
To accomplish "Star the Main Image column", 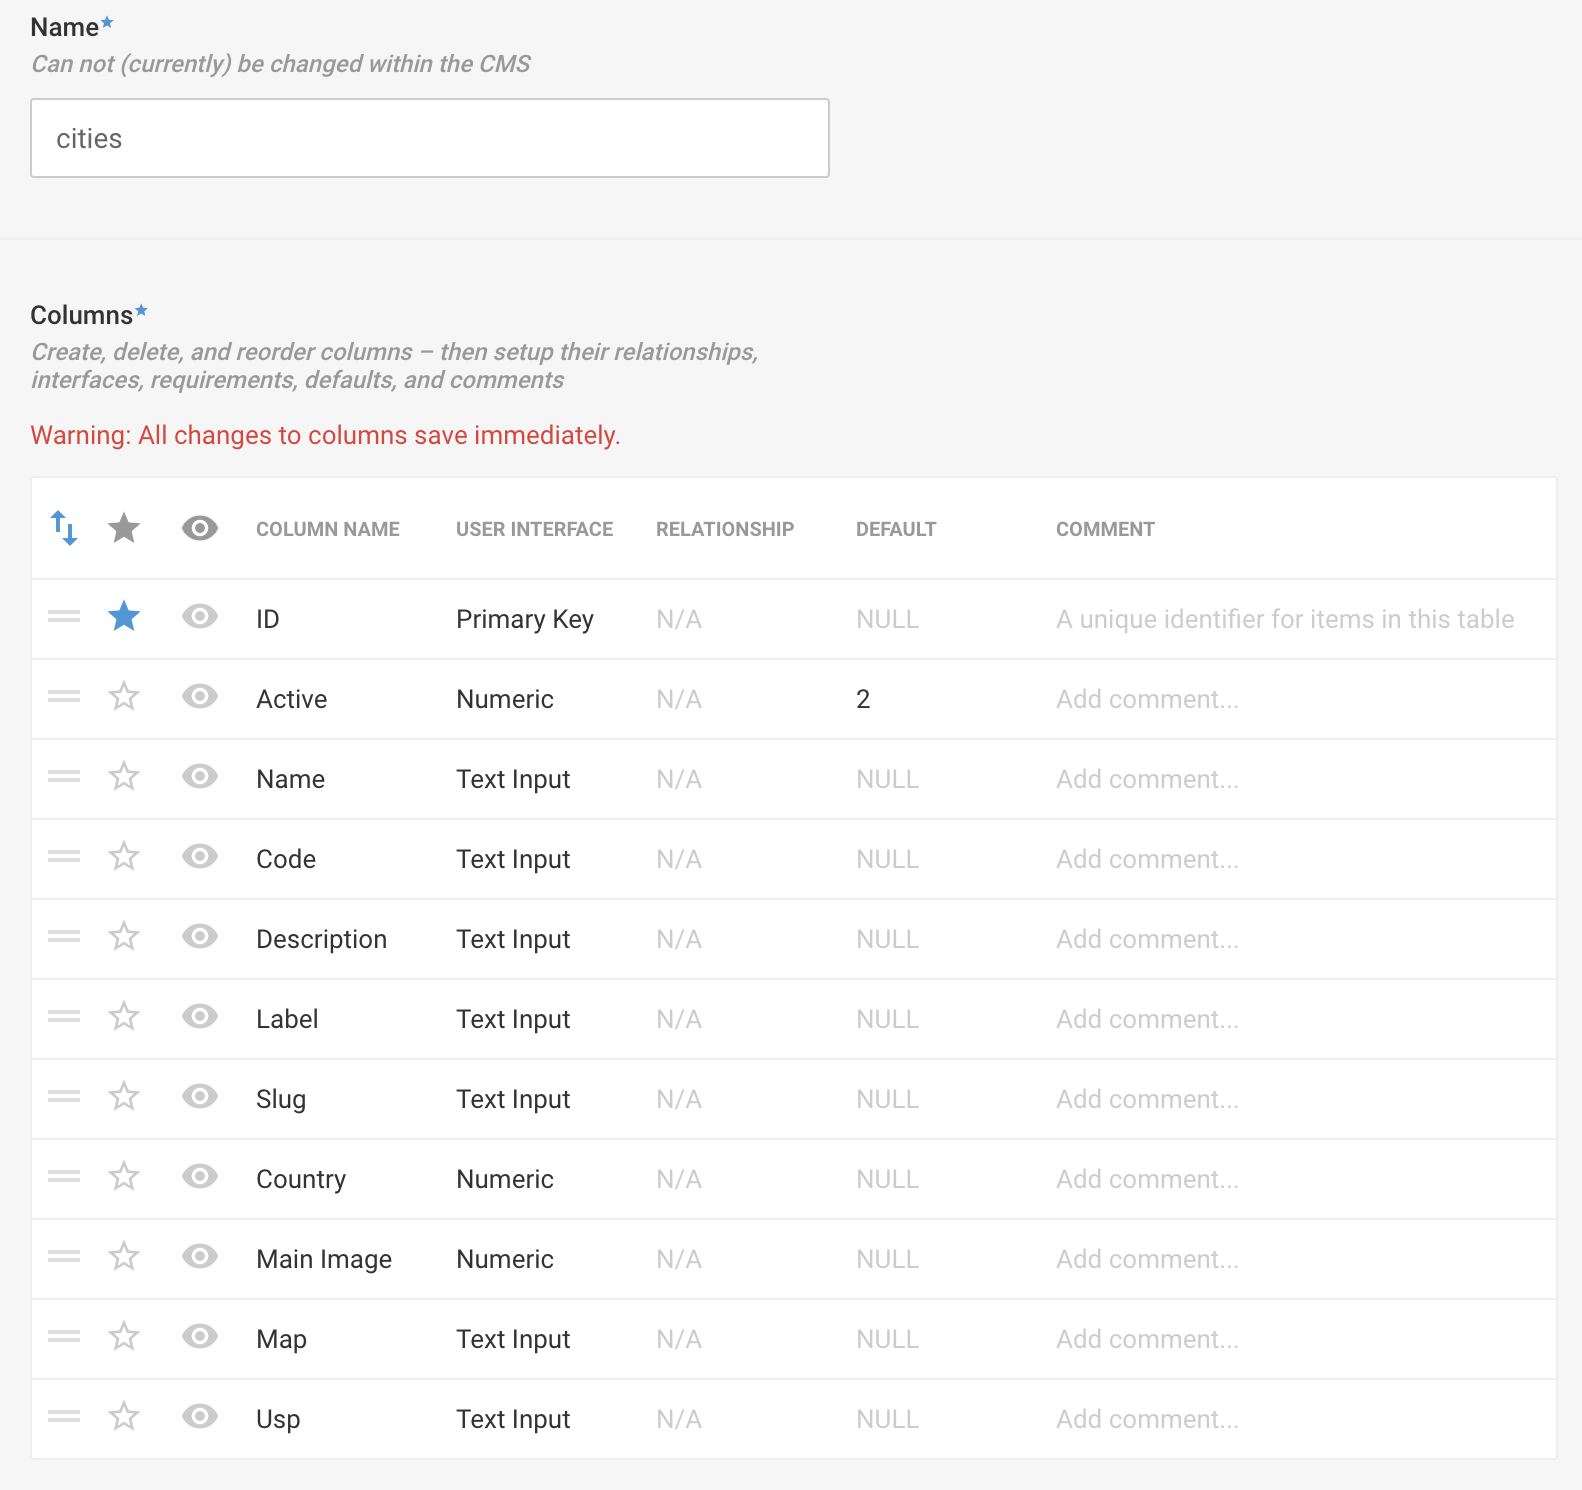I will click(x=124, y=1257).
